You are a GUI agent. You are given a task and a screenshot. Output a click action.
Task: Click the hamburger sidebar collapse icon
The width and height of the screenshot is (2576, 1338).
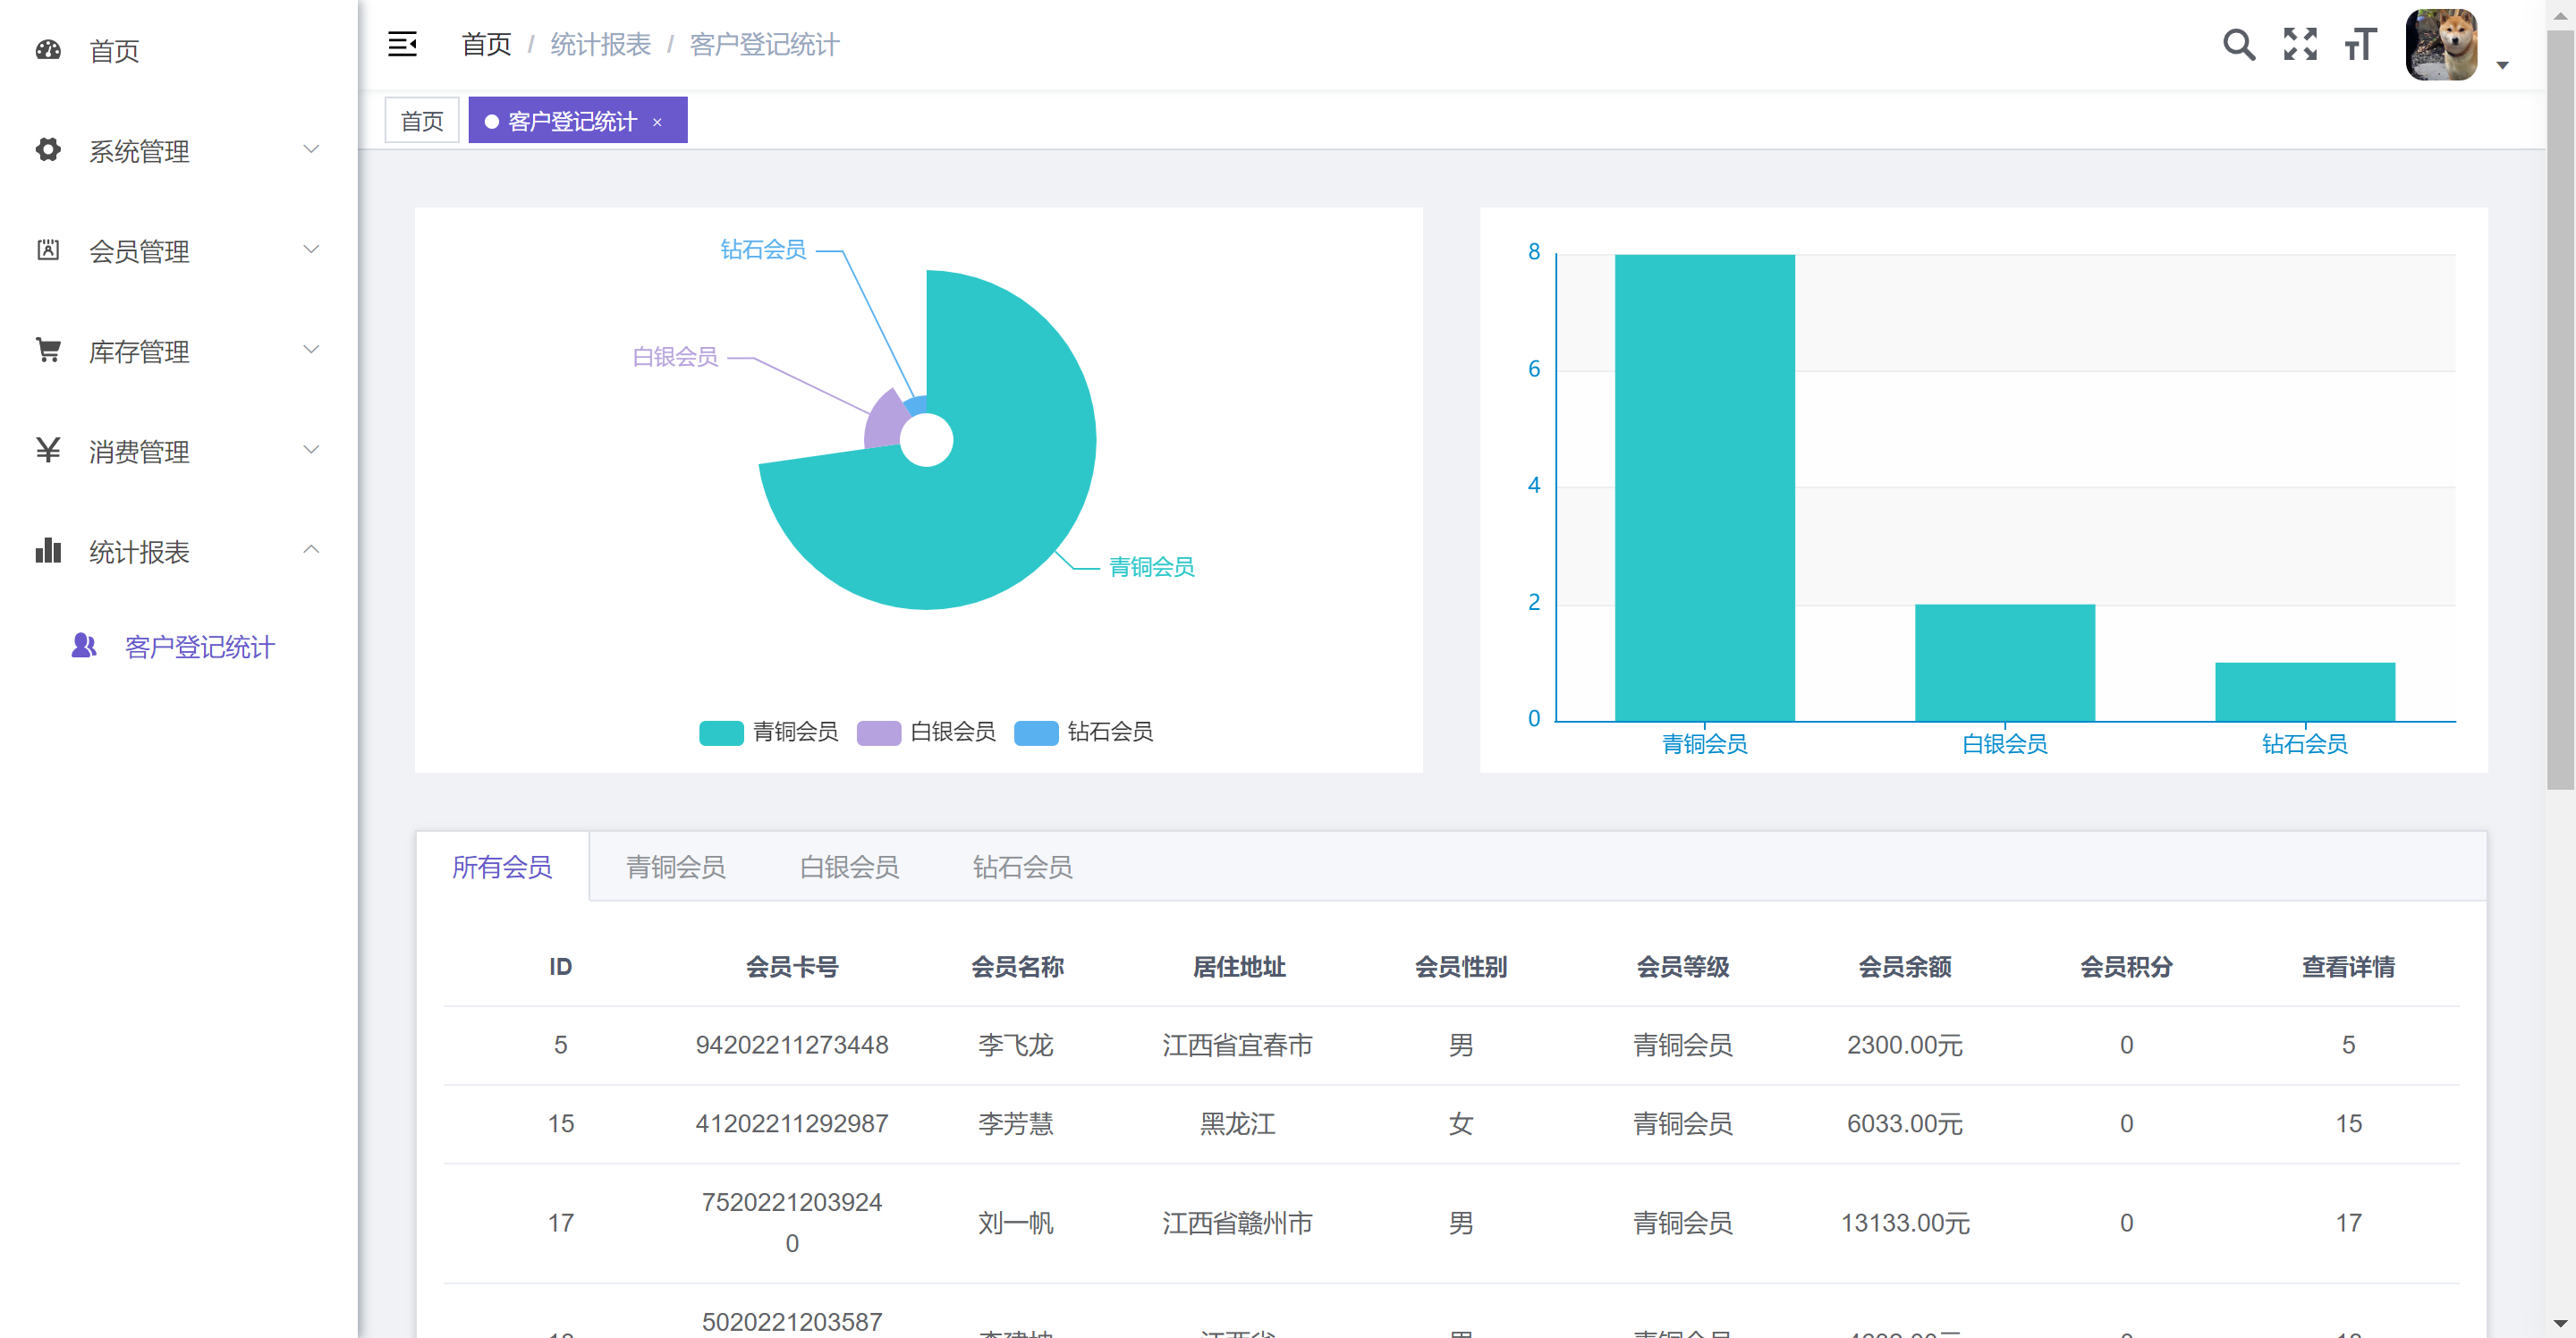pos(402,44)
